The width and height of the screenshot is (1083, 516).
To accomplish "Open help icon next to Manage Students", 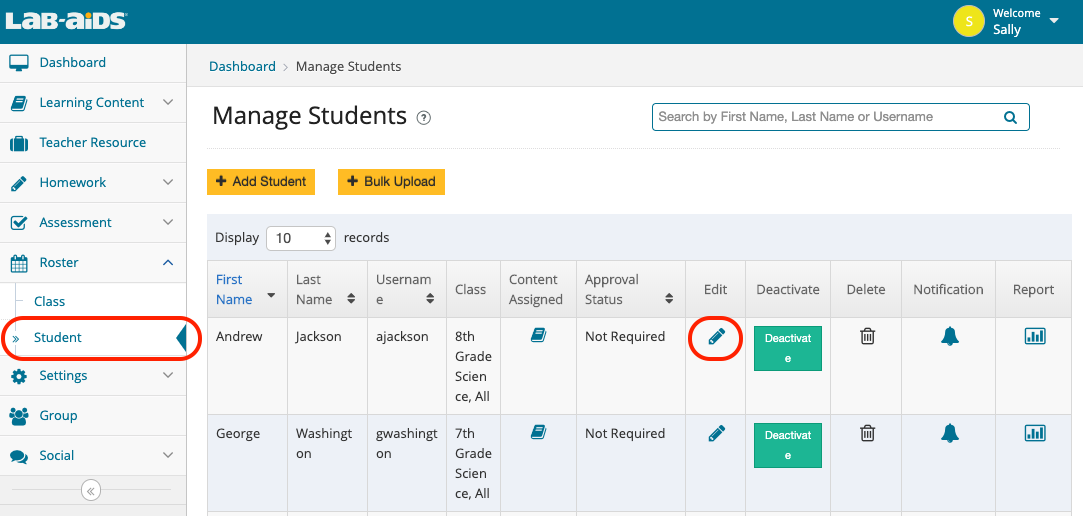I will (424, 118).
